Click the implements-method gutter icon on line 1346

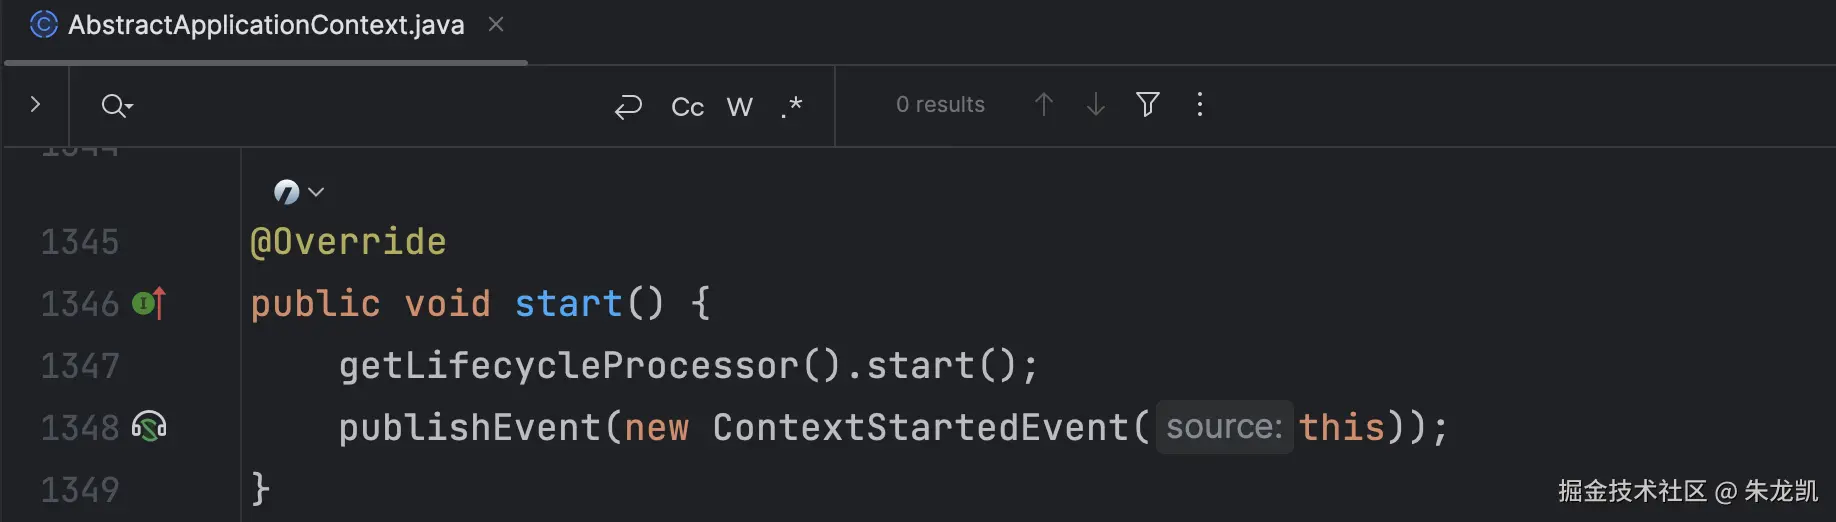(x=149, y=303)
